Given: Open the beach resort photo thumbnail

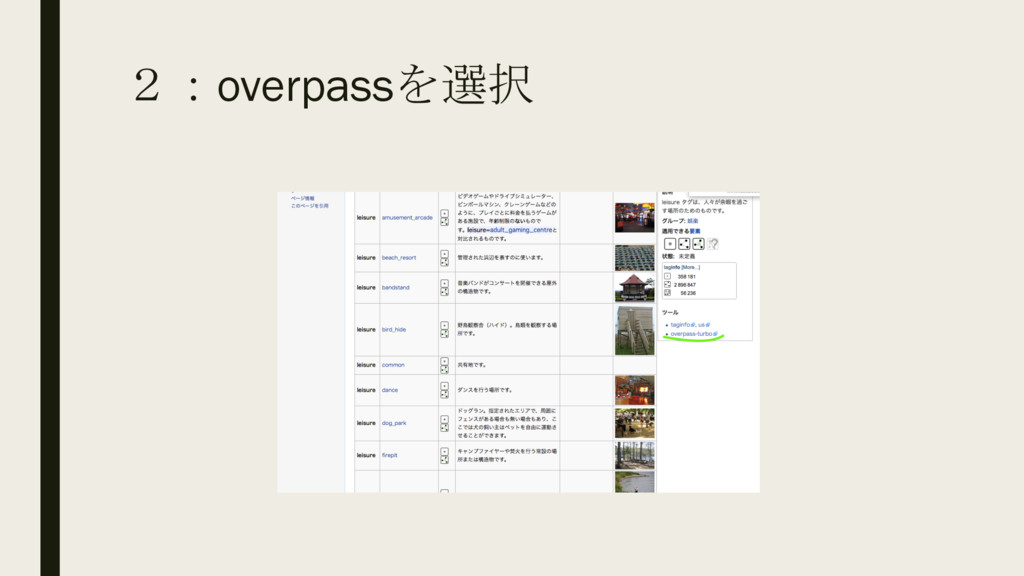Looking at the screenshot, I should (634, 258).
